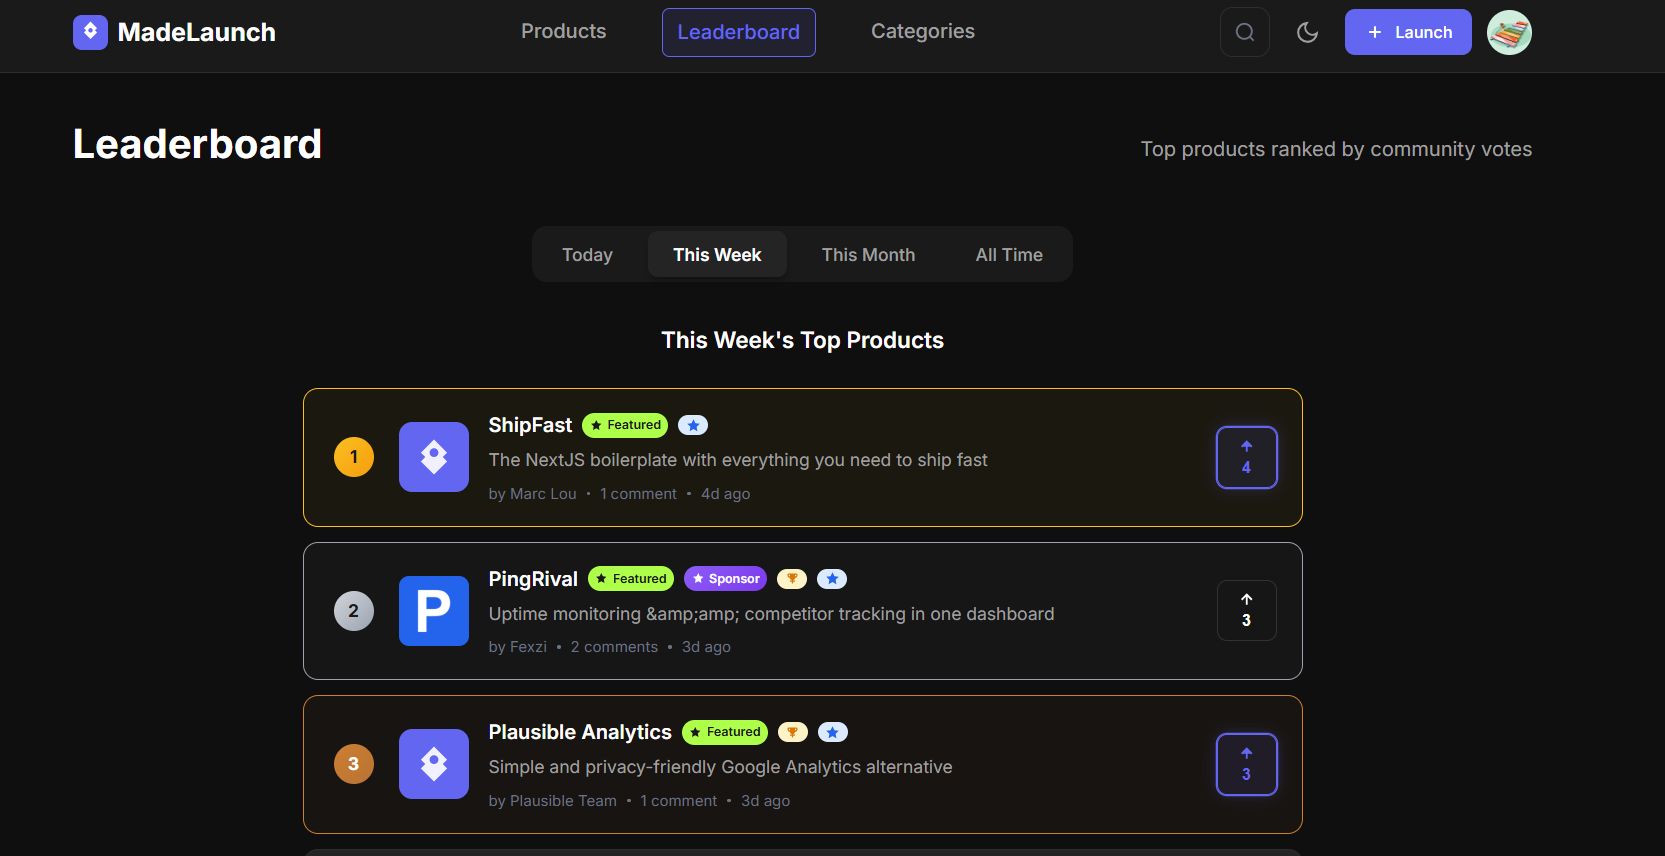Open the user avatar menu
This screenshot has height=856, width=1665.
tap(1508, 32)
